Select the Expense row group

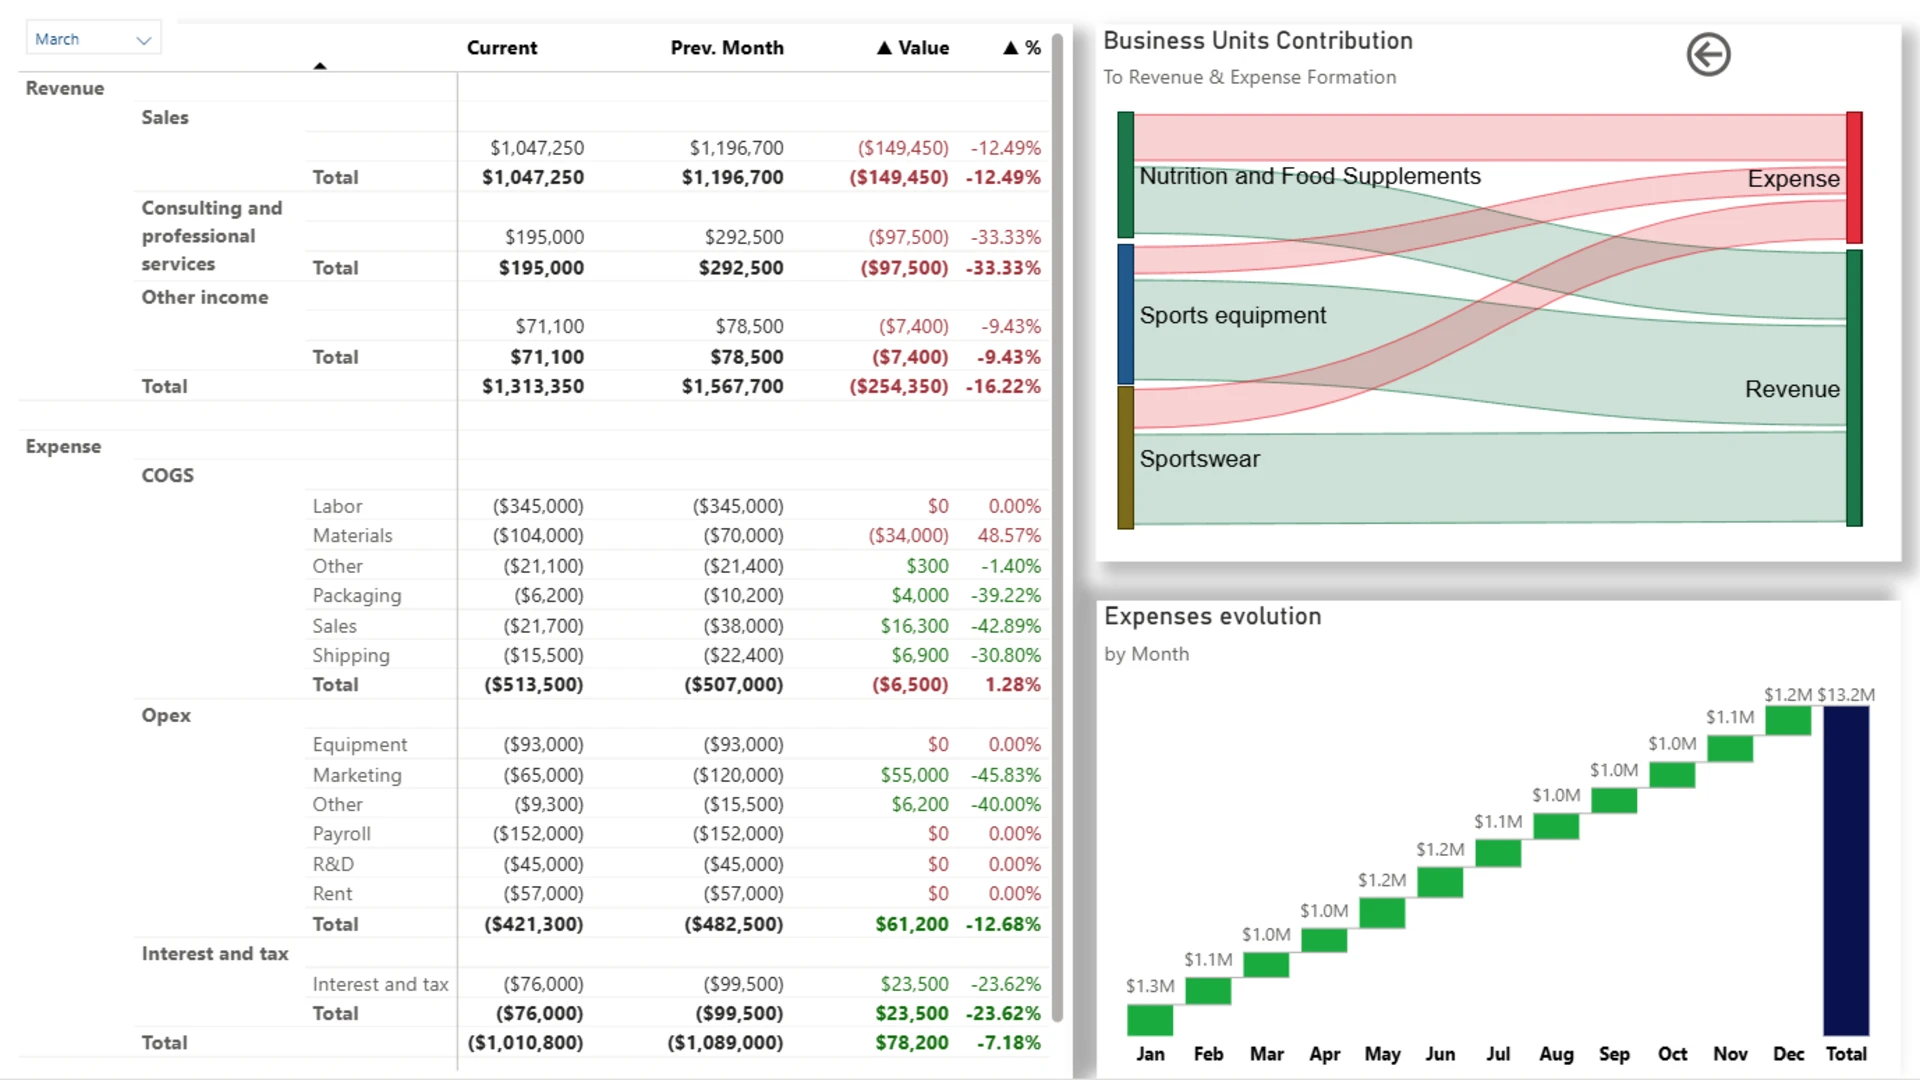click(x=63, y=446)
